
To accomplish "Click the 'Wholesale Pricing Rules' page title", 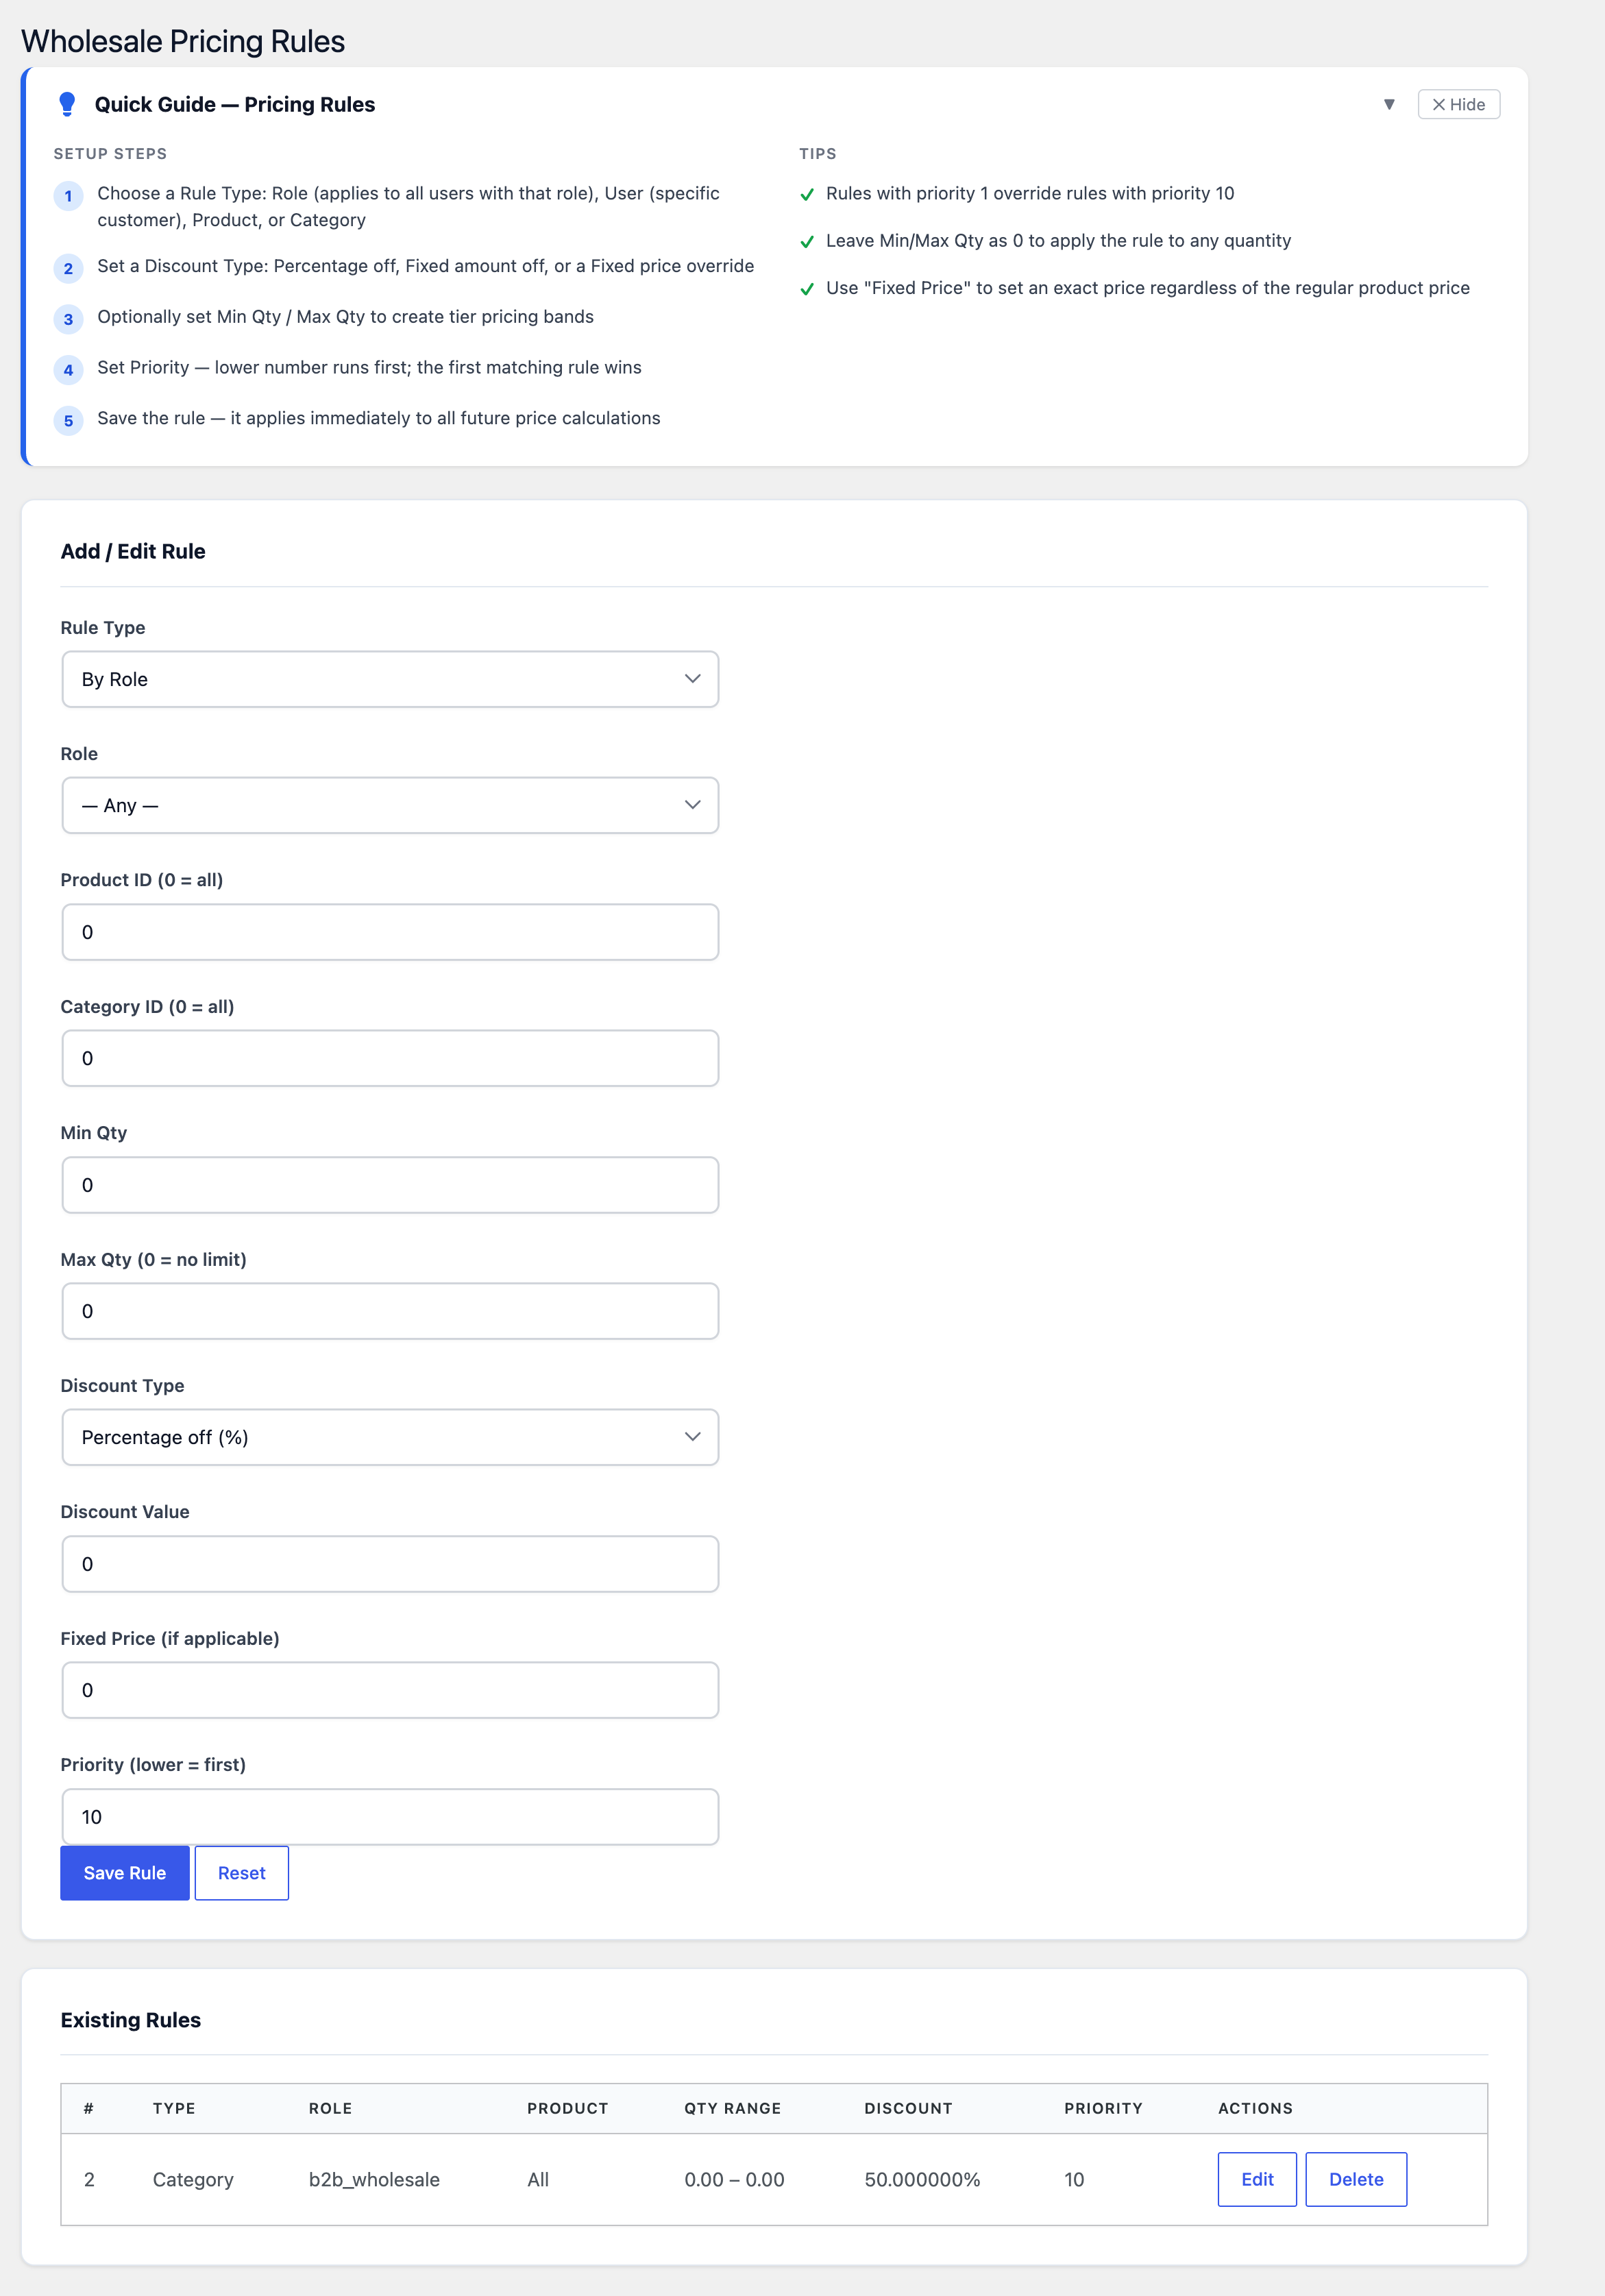I will (183, 41).
